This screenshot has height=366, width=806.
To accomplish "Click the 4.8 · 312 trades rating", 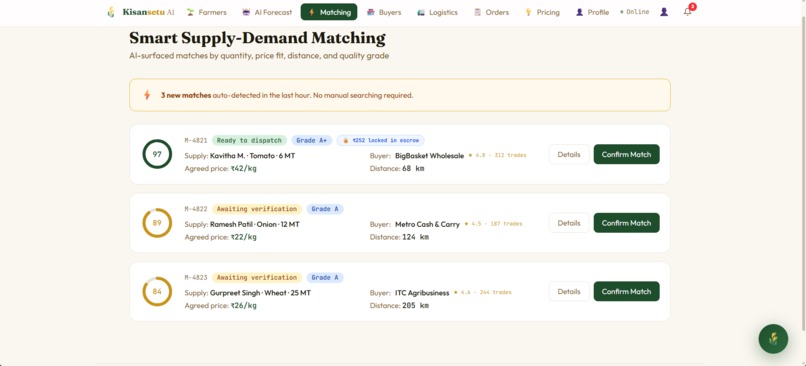I will (498, 155).
